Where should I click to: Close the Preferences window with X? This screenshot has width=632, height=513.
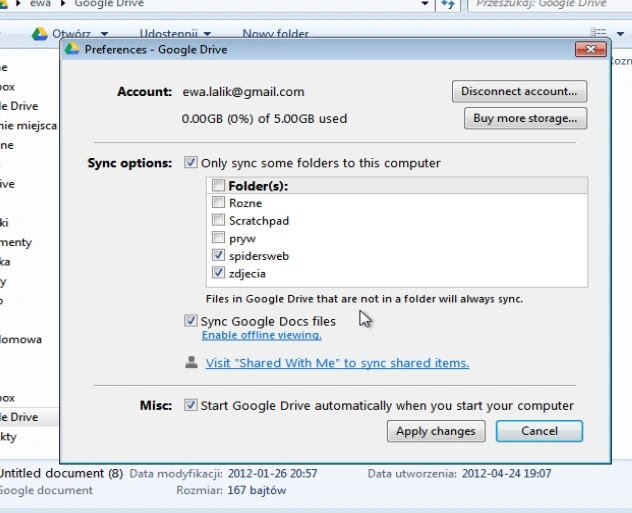click(590, 49)
